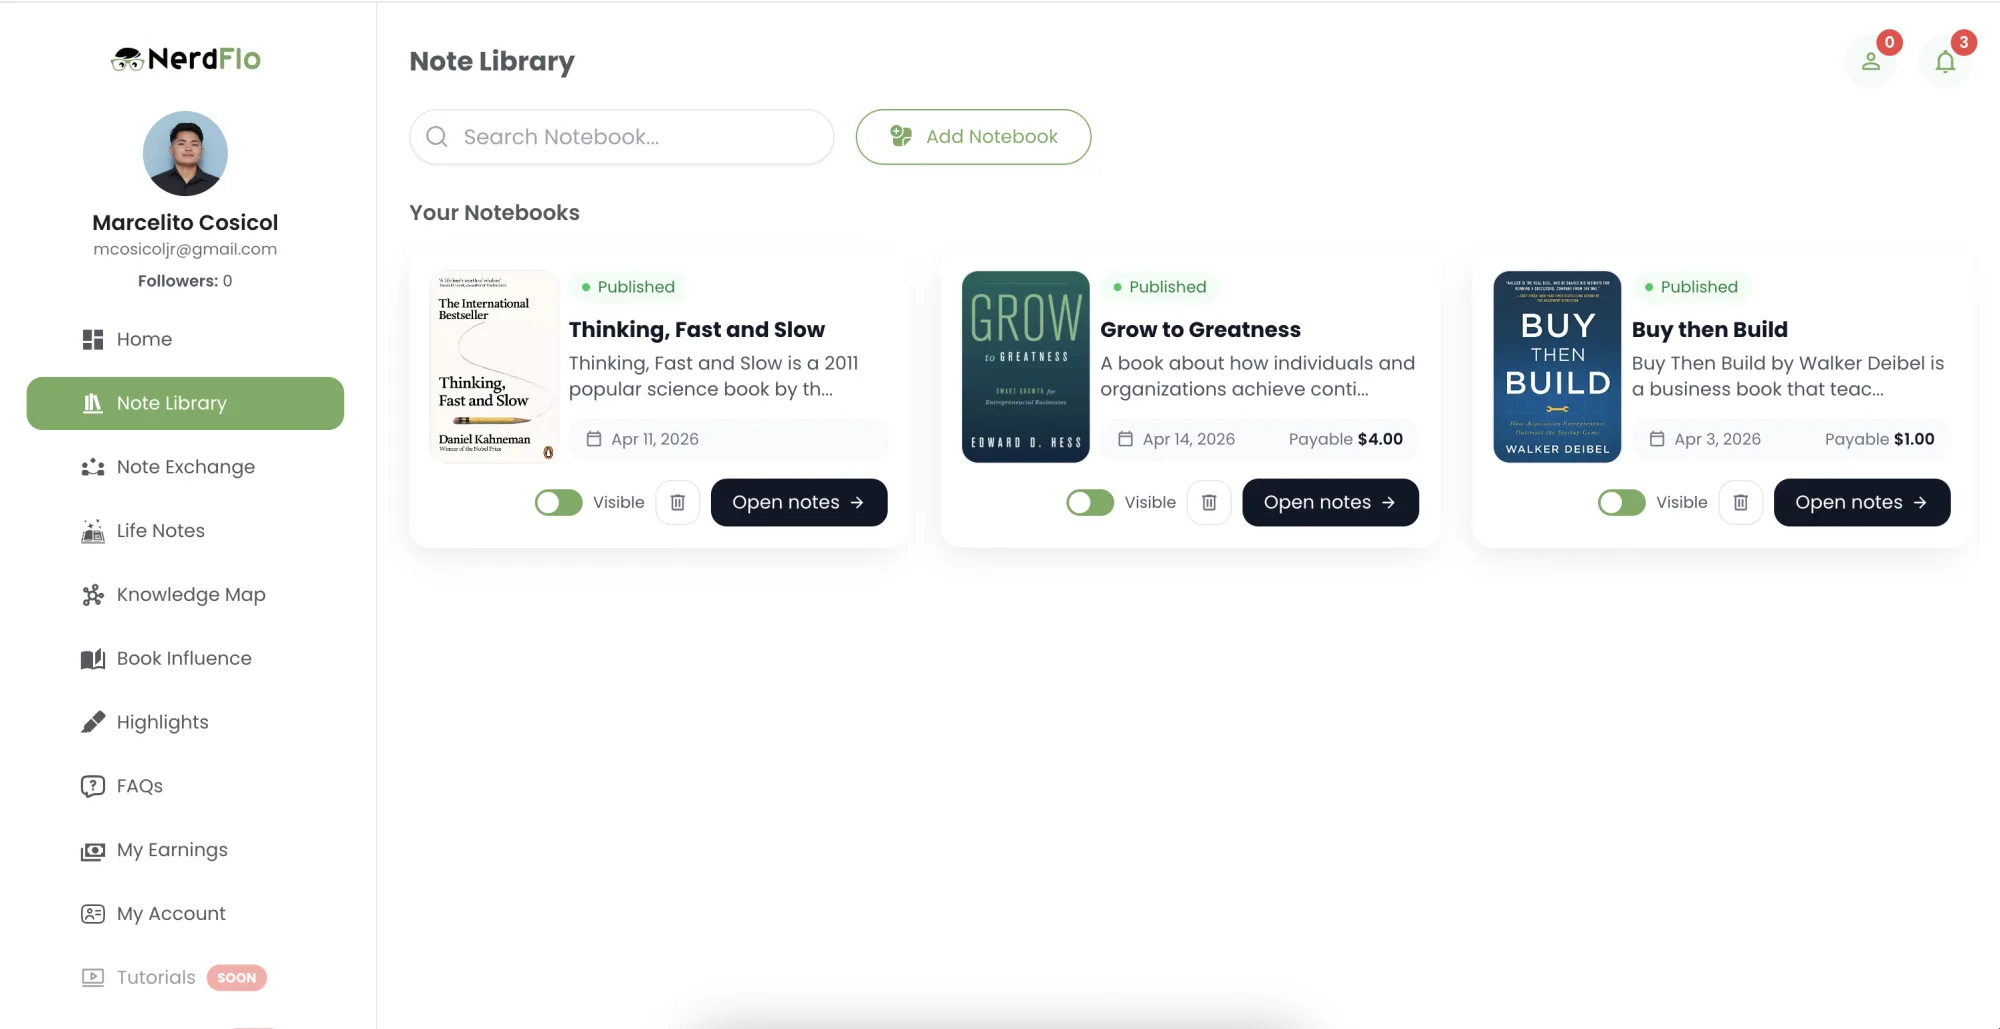This screenshot has width=2000, height=1029.
Task: Delete the Grow to Greatness notebook
Action: click(1209, 502)
